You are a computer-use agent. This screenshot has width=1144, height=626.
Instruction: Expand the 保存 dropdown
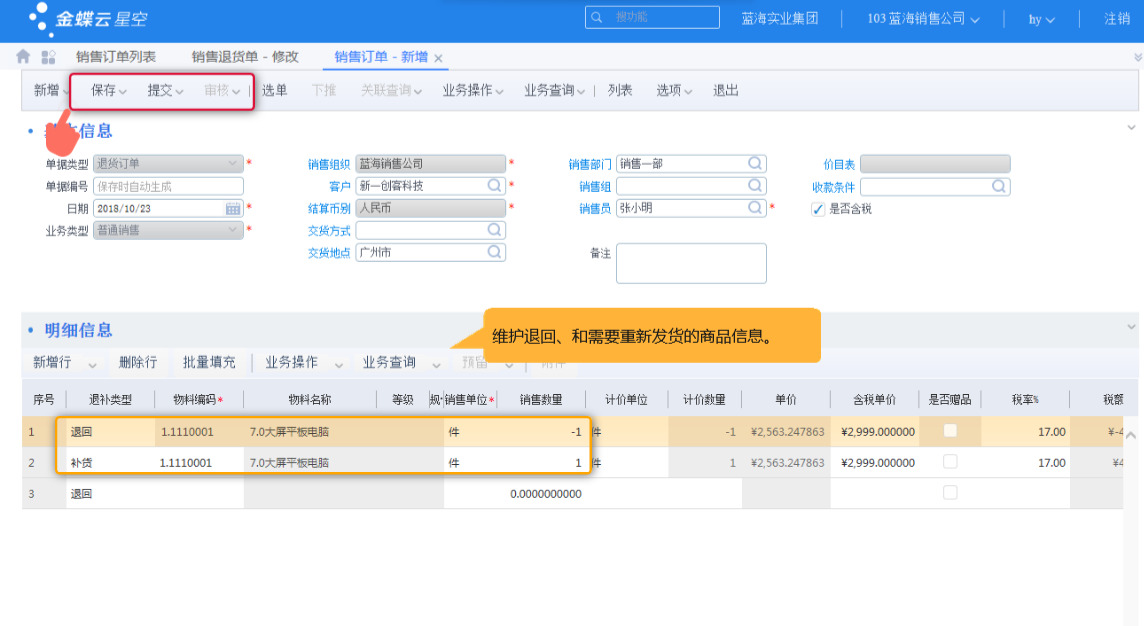click(123, 92)
